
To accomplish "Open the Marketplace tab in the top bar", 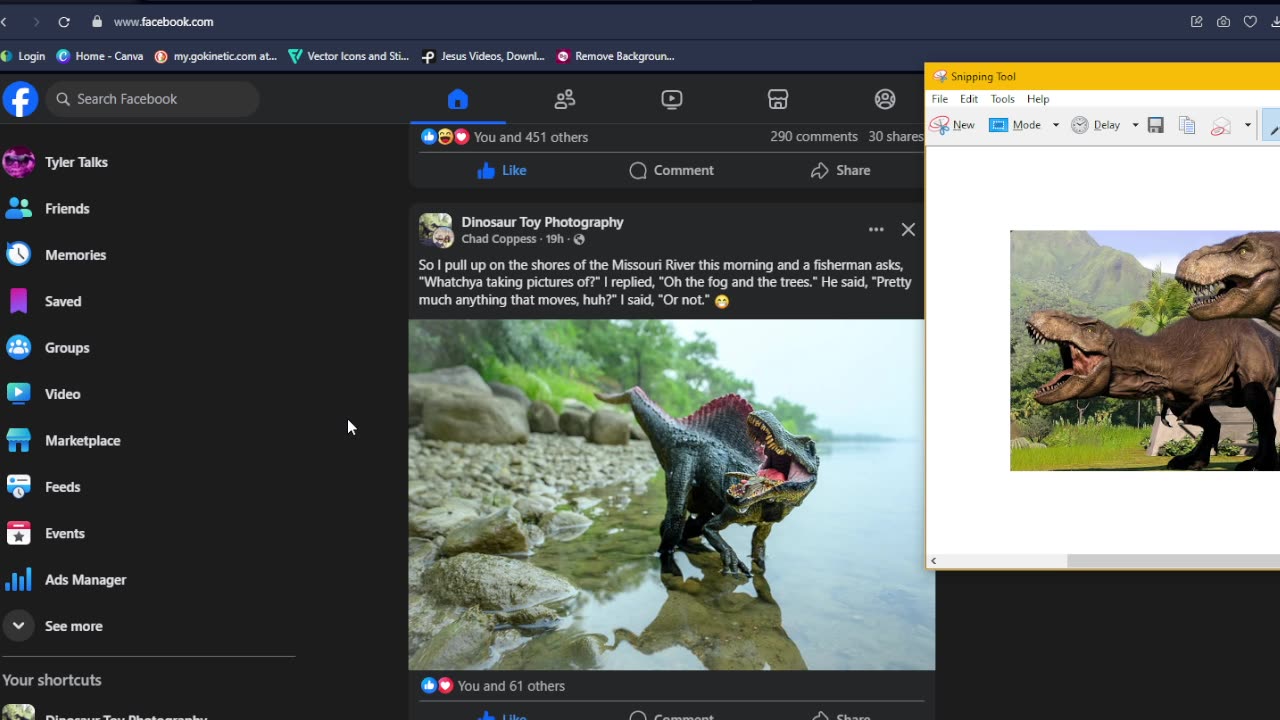I will coord(778,99).
